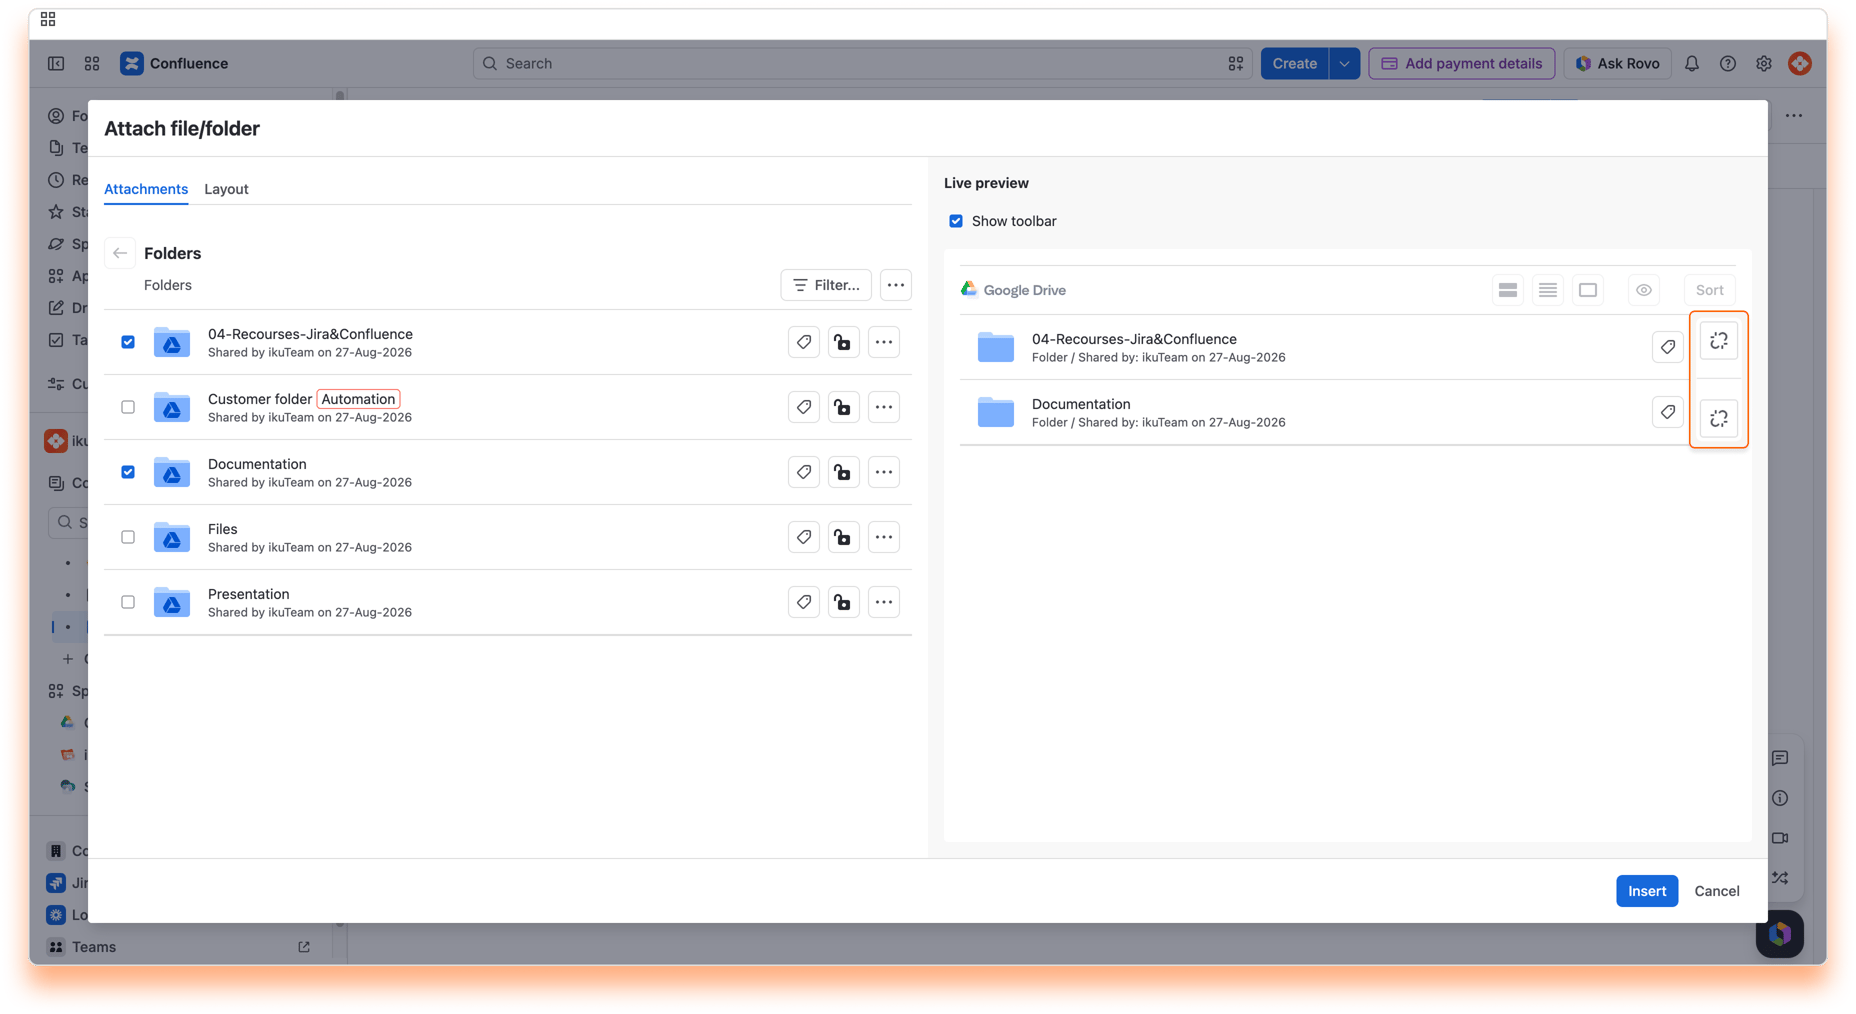Open Confluence notifications bell

1692,63
